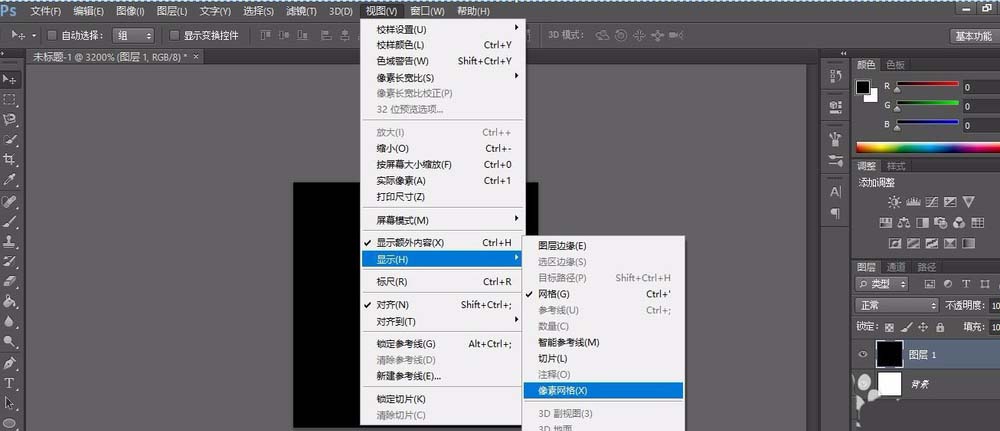
Task: Add a Curves adjustment
Action: pyautogui.click(x=932, y=202)
